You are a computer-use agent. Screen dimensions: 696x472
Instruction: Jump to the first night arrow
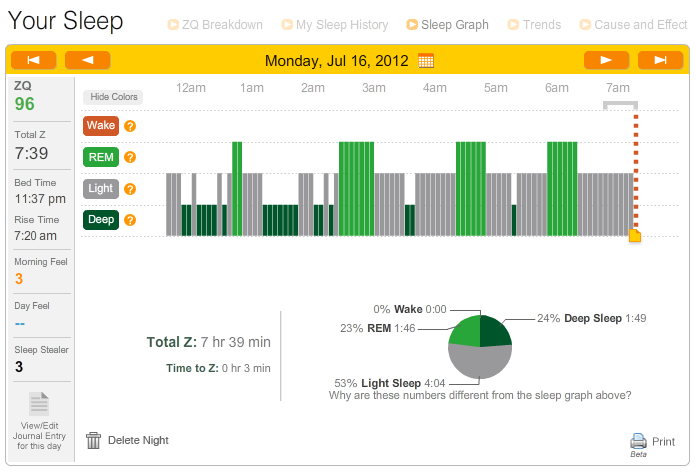(x=33, y=60)
